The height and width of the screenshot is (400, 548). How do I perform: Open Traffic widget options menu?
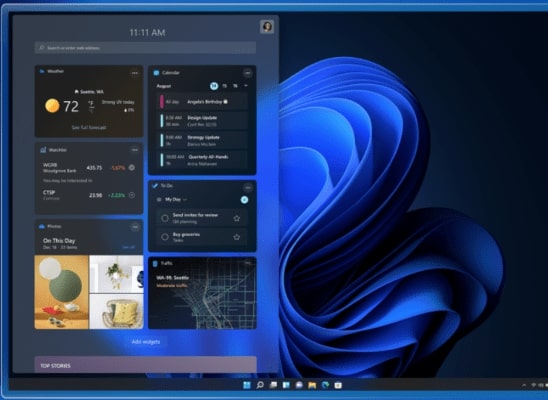pos(248,263)
